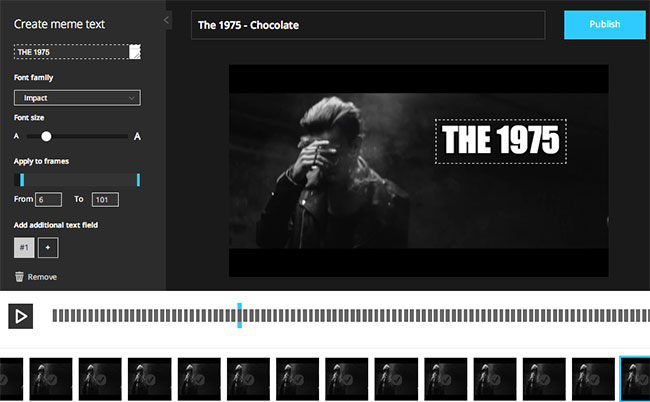650x402 pixels.
Task: Click the 'Font size' label
Action: 29,118
